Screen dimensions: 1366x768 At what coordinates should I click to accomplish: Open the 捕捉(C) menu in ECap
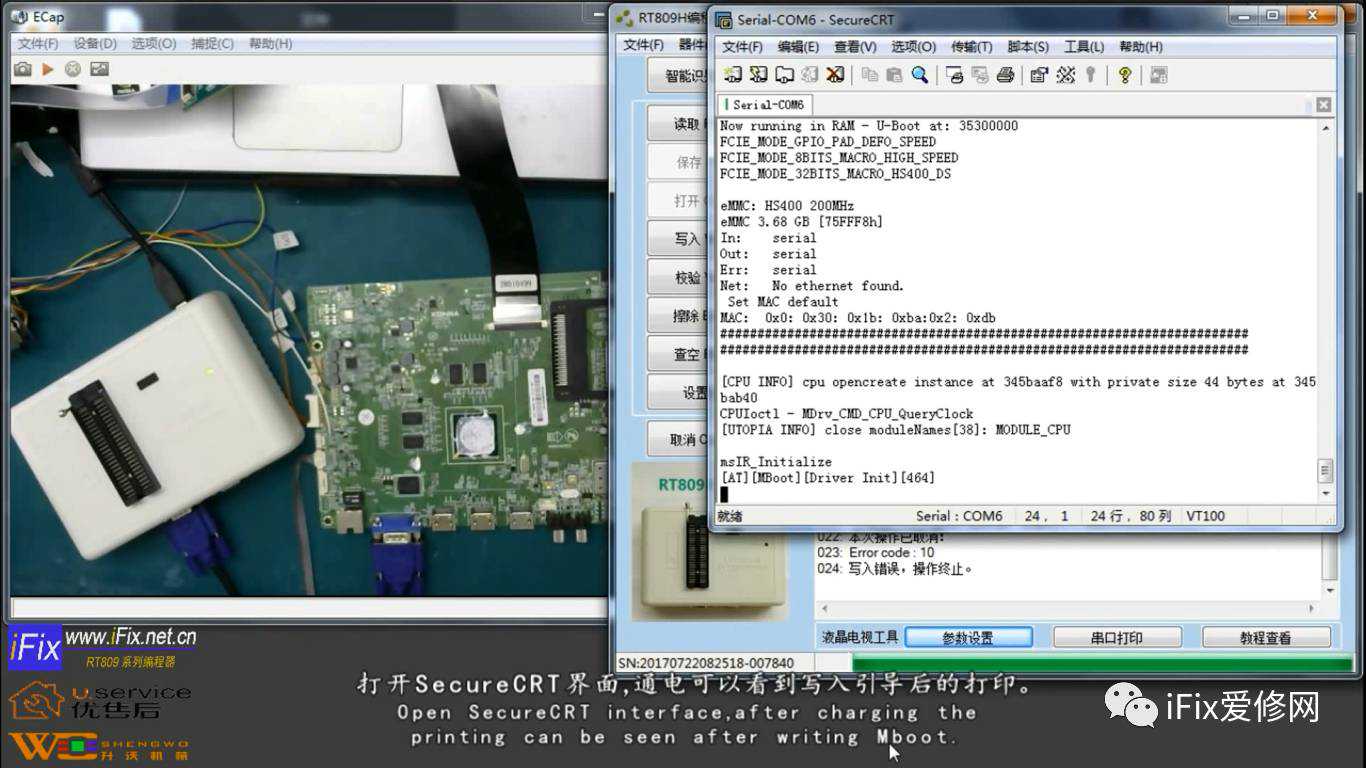[212, 44]
